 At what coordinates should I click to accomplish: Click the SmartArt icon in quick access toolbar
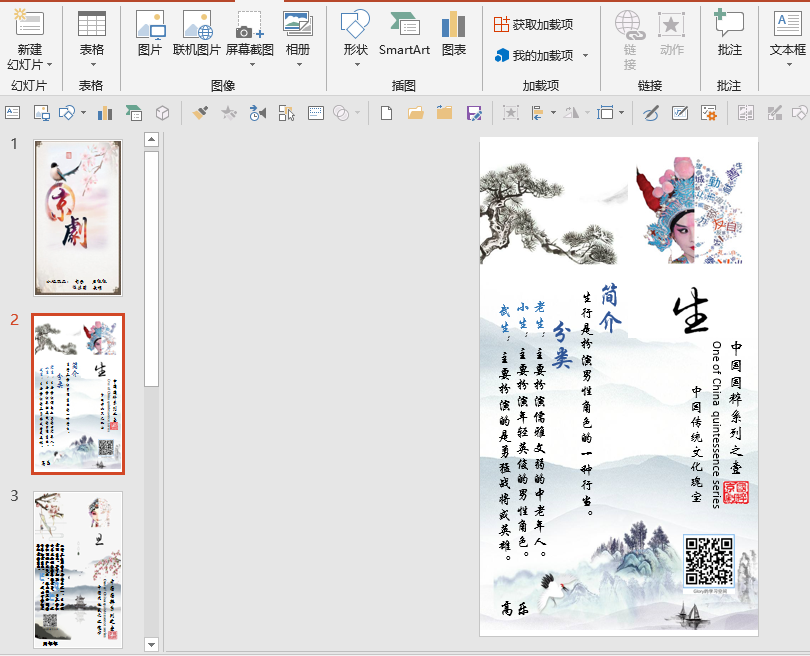pos(134,113)
